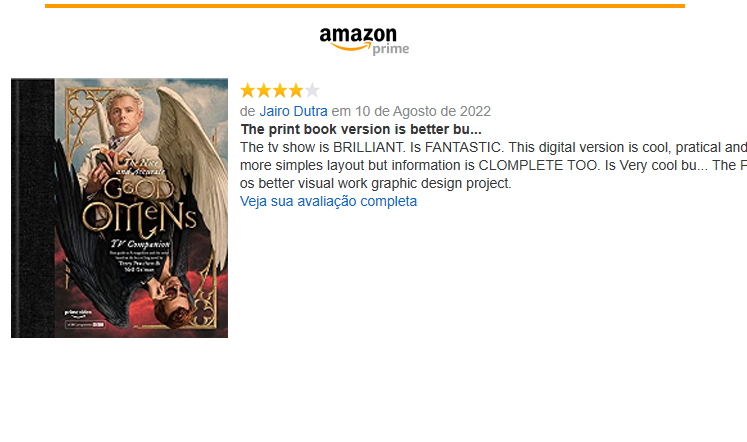
Task: Click the Amazon Prime logo
Action: [364, 41]
